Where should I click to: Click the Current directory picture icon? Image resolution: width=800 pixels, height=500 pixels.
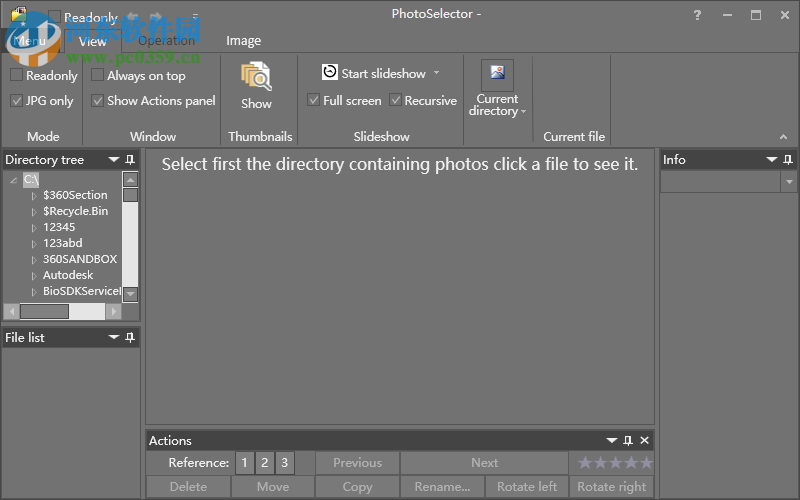pyautogui.click(x=497, y=72)
